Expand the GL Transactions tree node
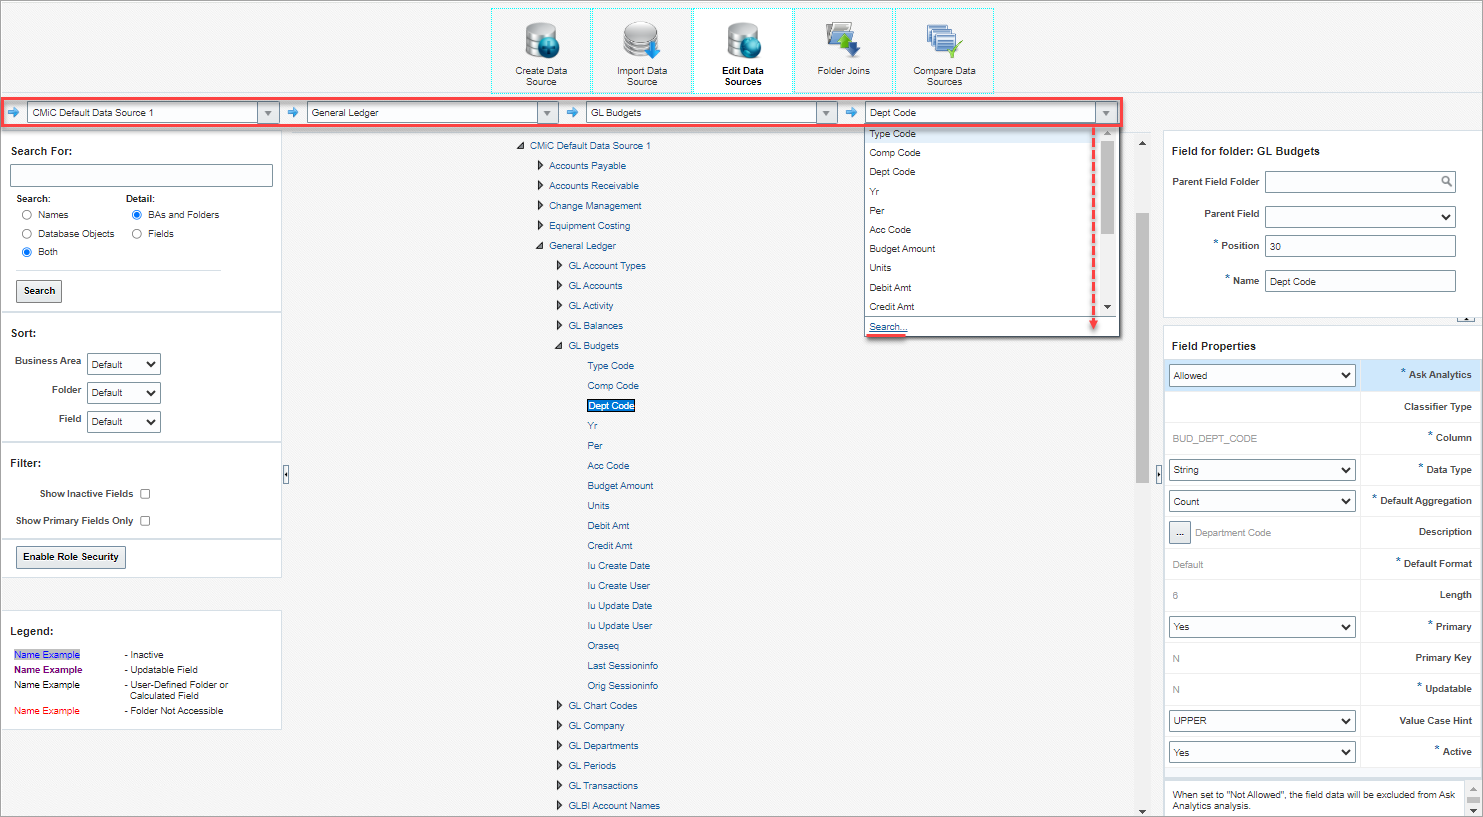 tap(559, 786)
